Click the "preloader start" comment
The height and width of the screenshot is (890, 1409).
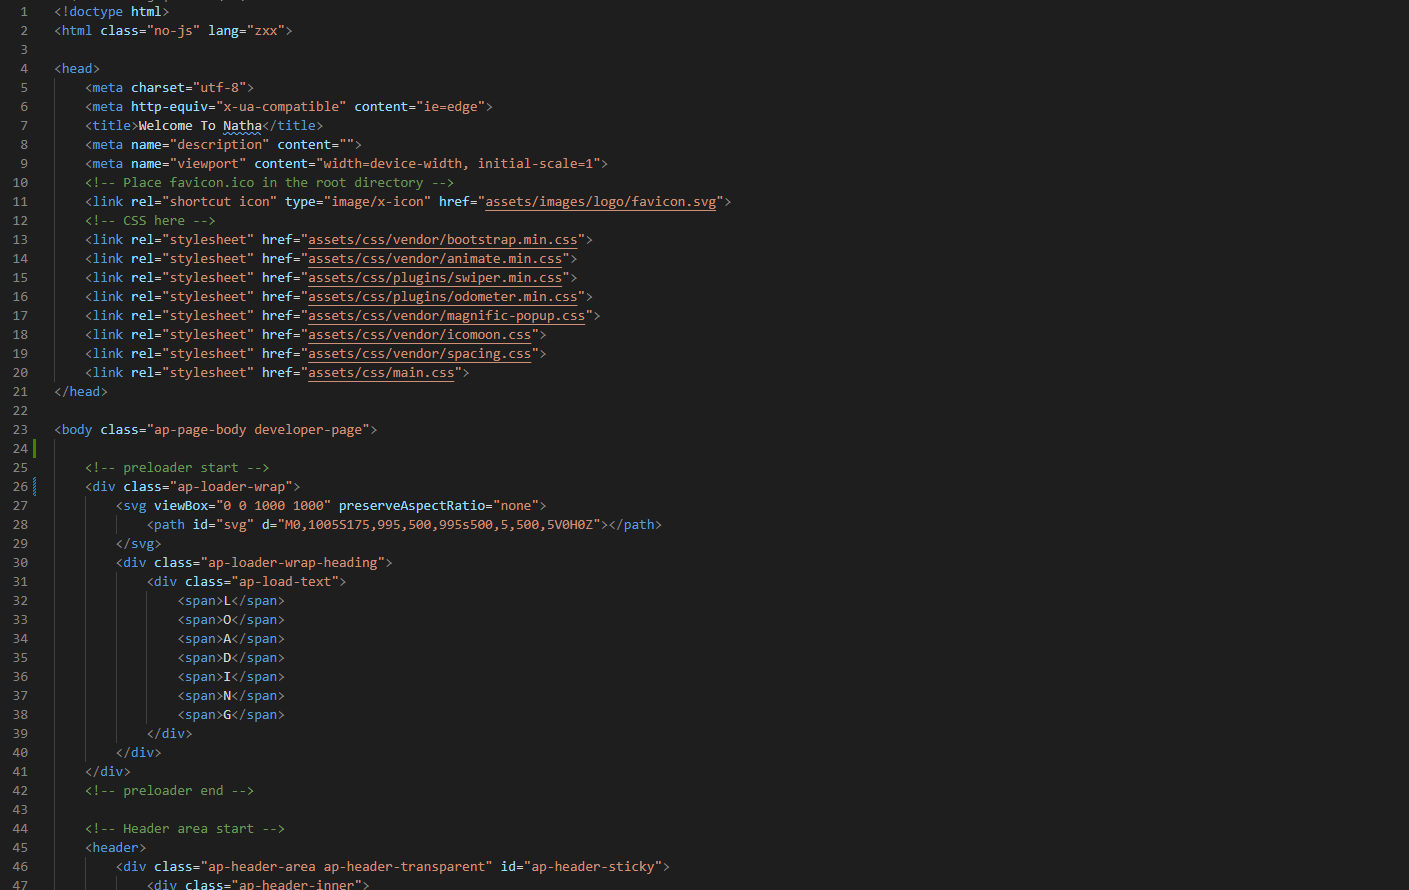pos(177,468)
